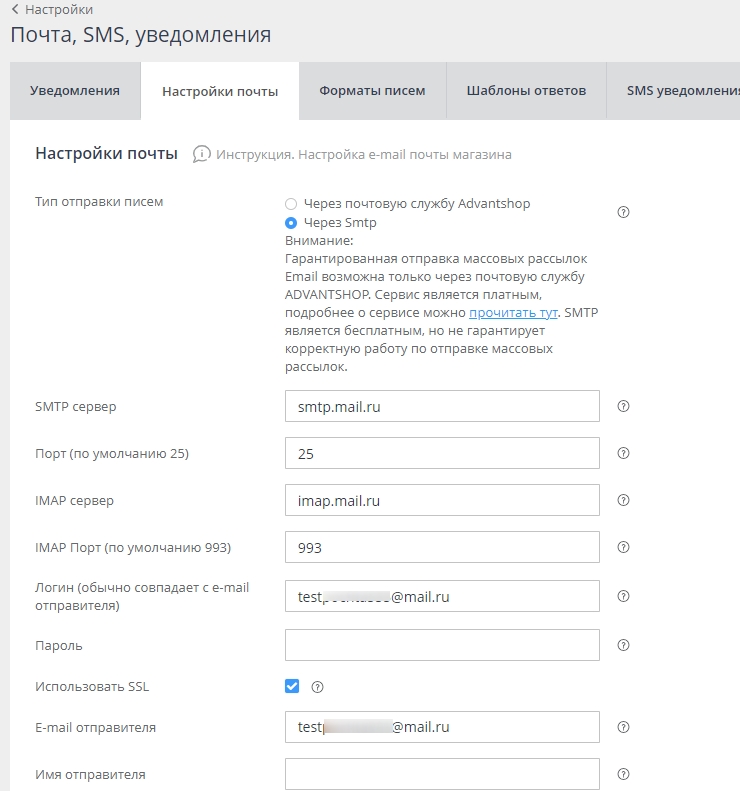The image size is (740, 791).
Task: Click help icon next to Пароль field
Action: pyautogui.click(x=623, y=645)
